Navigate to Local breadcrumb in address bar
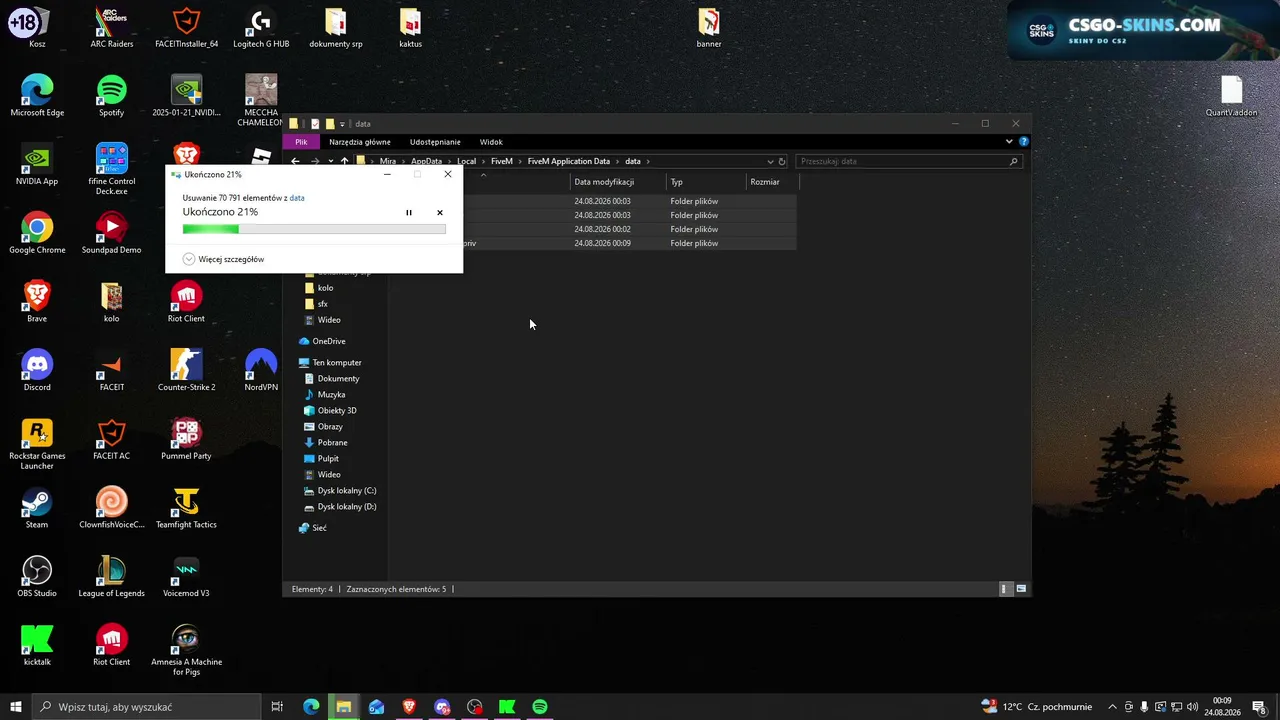 coord(466,161)
